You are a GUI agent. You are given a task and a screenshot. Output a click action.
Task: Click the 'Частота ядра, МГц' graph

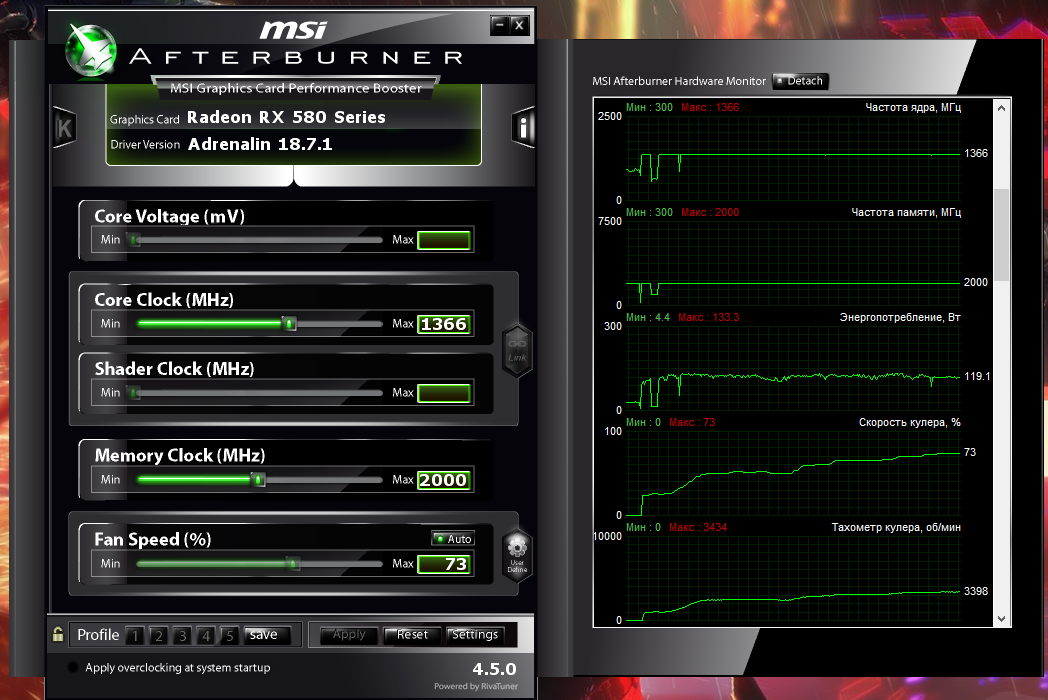click(793, 158)
